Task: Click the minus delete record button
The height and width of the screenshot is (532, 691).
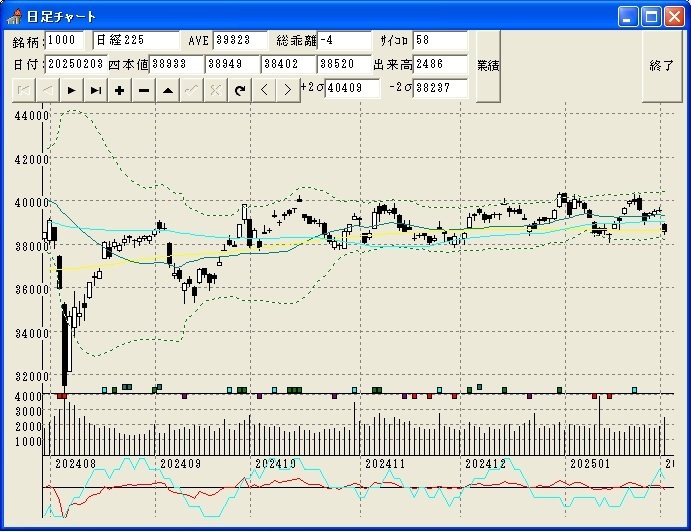Action: (x=143, y=90)
